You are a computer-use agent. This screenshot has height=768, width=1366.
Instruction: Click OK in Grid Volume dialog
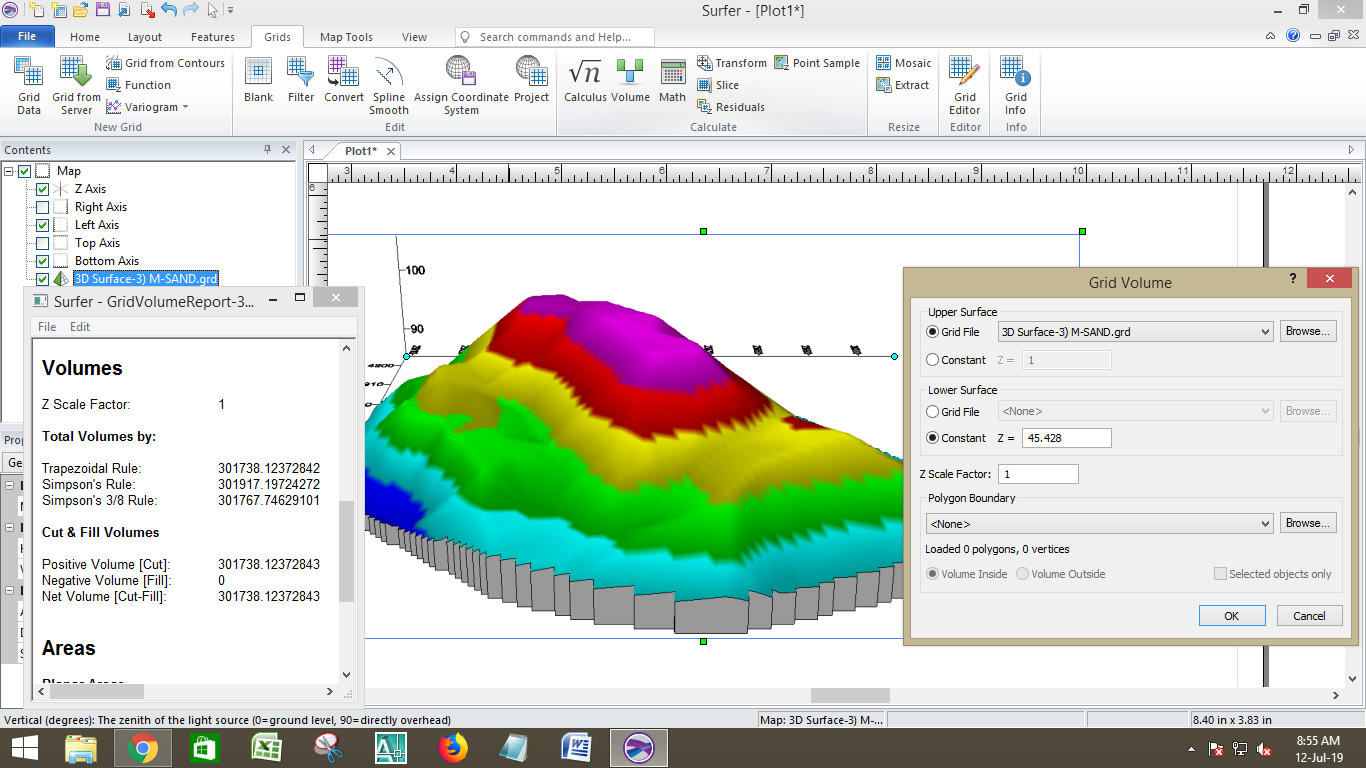[1232, 616]
